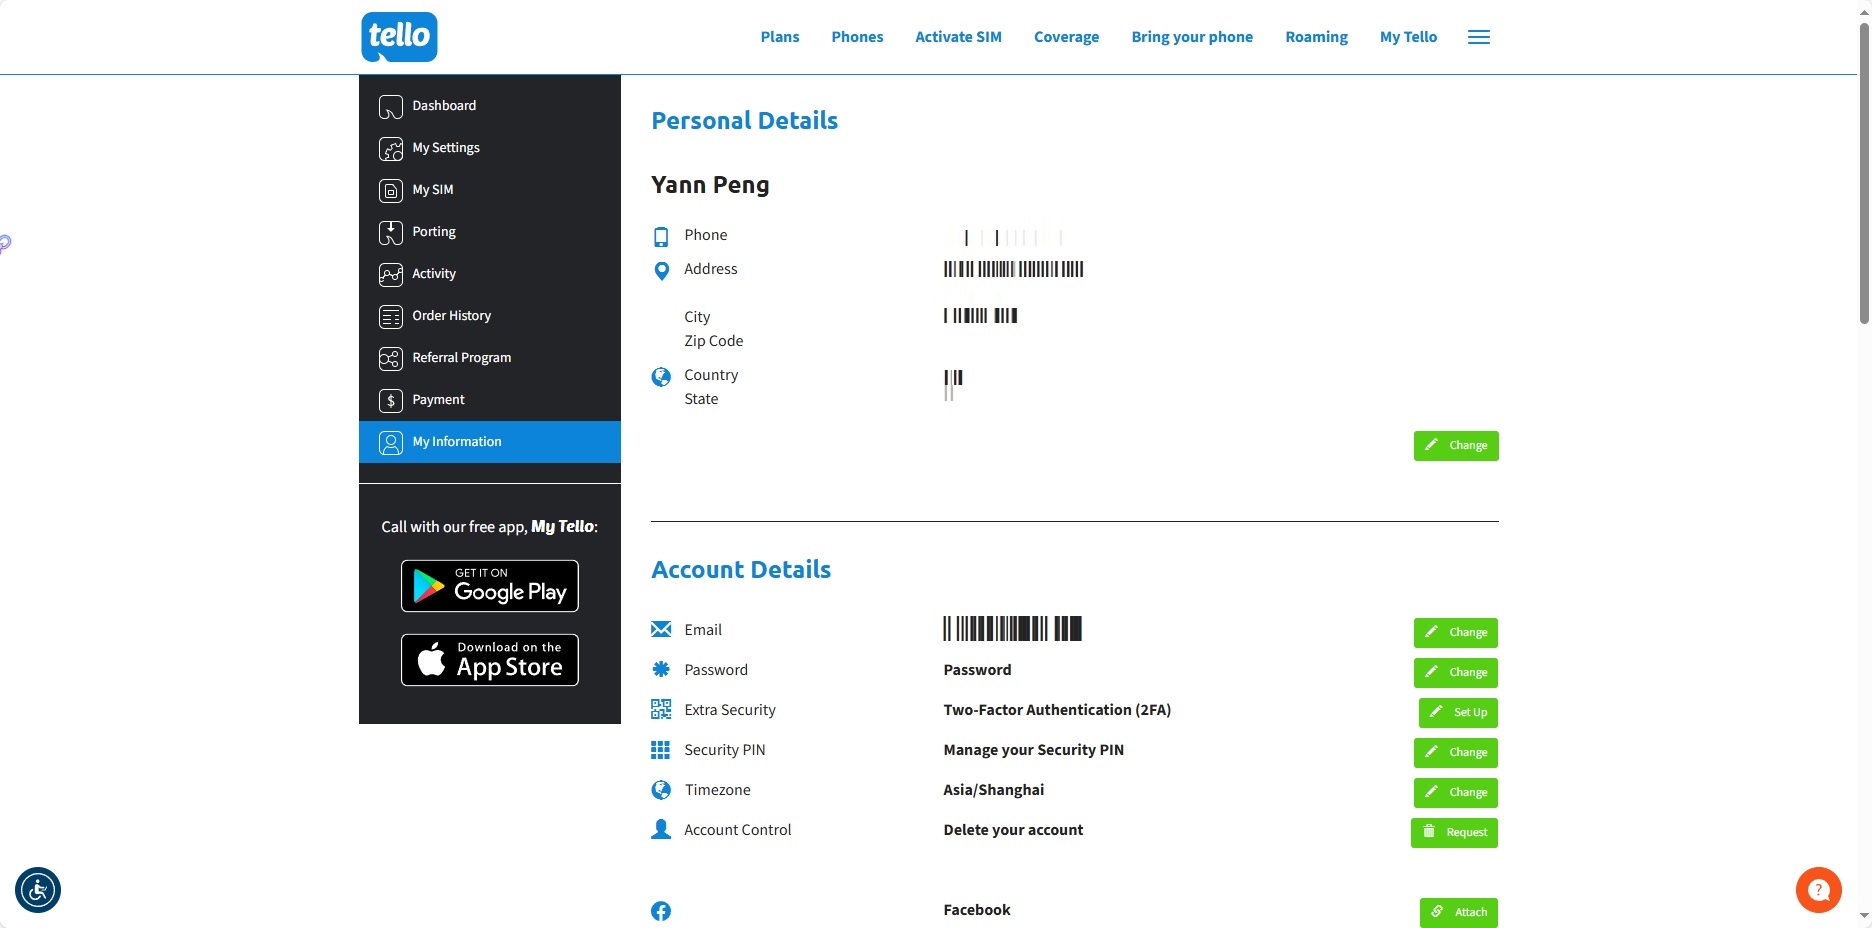Click the My Settings sidebar icon
Viewport: 1872px width, 928px height.
tap(391, 148)
